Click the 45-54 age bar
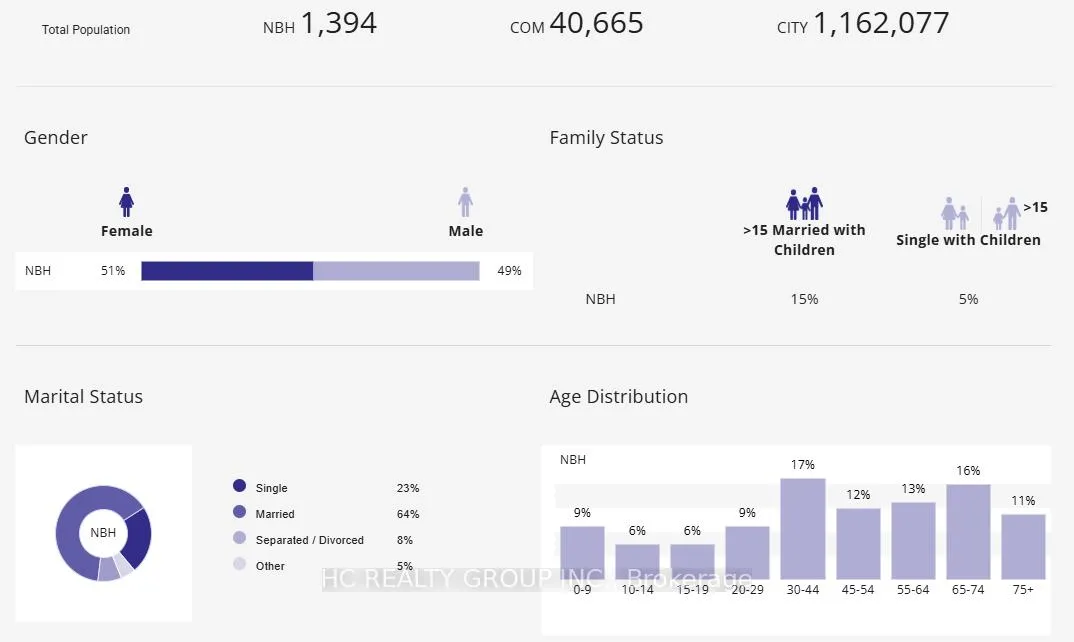 [x=858, y=544]
